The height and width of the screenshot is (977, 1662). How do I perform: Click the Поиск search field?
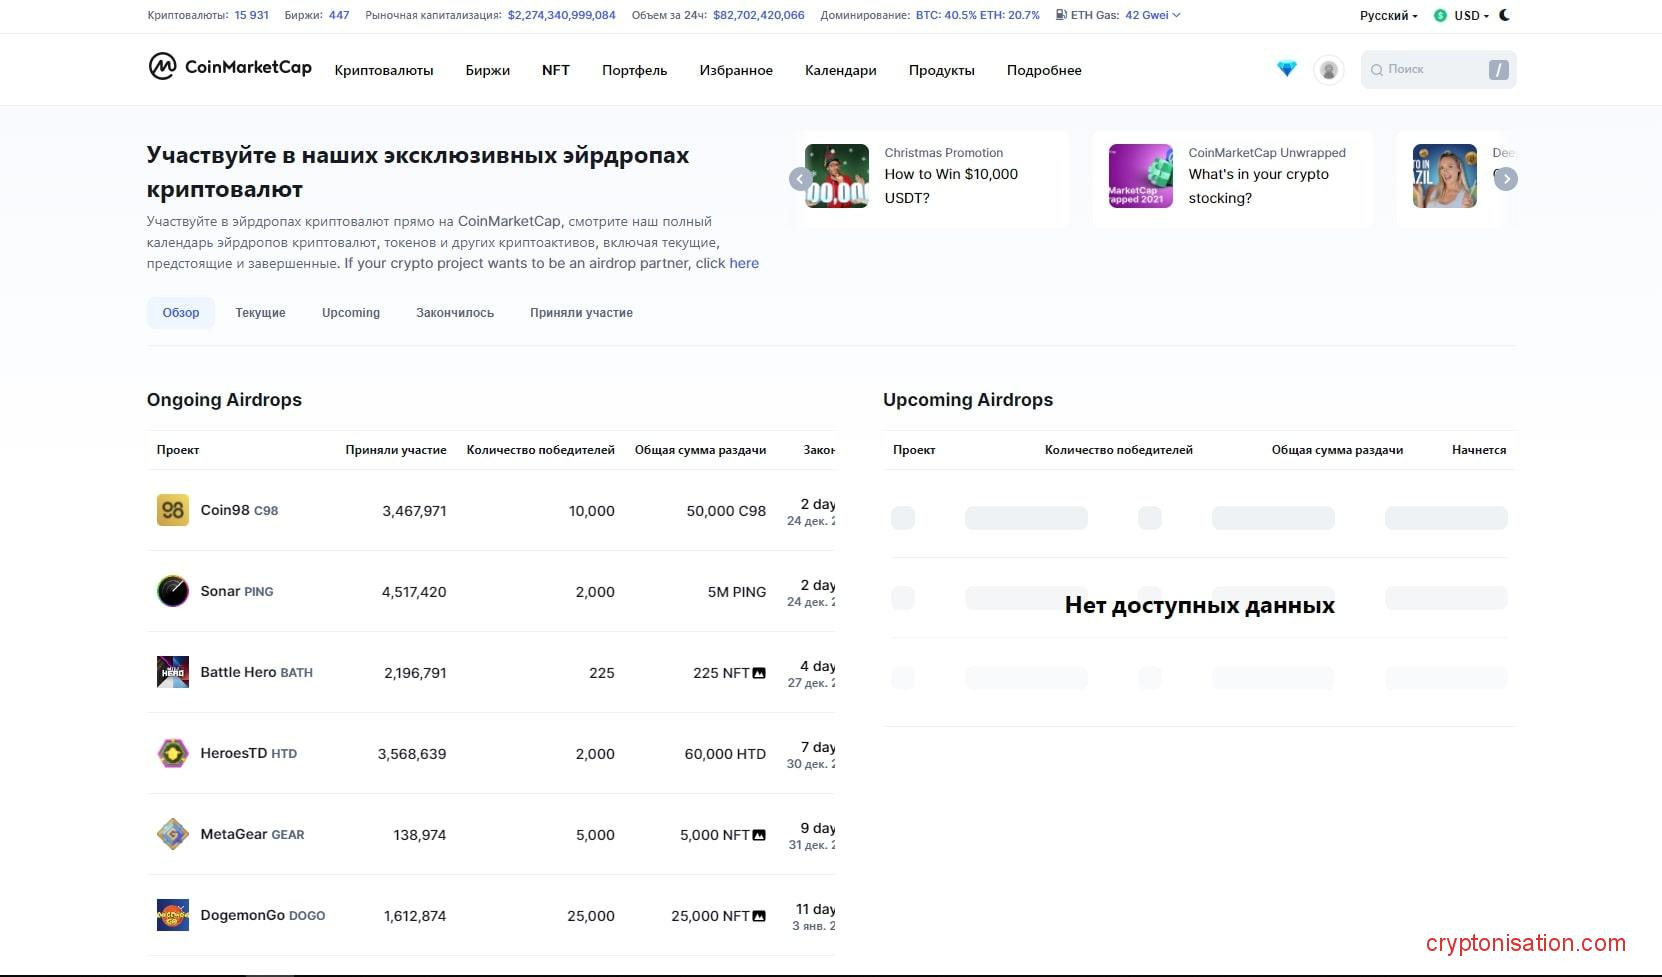pos(1430,70)
